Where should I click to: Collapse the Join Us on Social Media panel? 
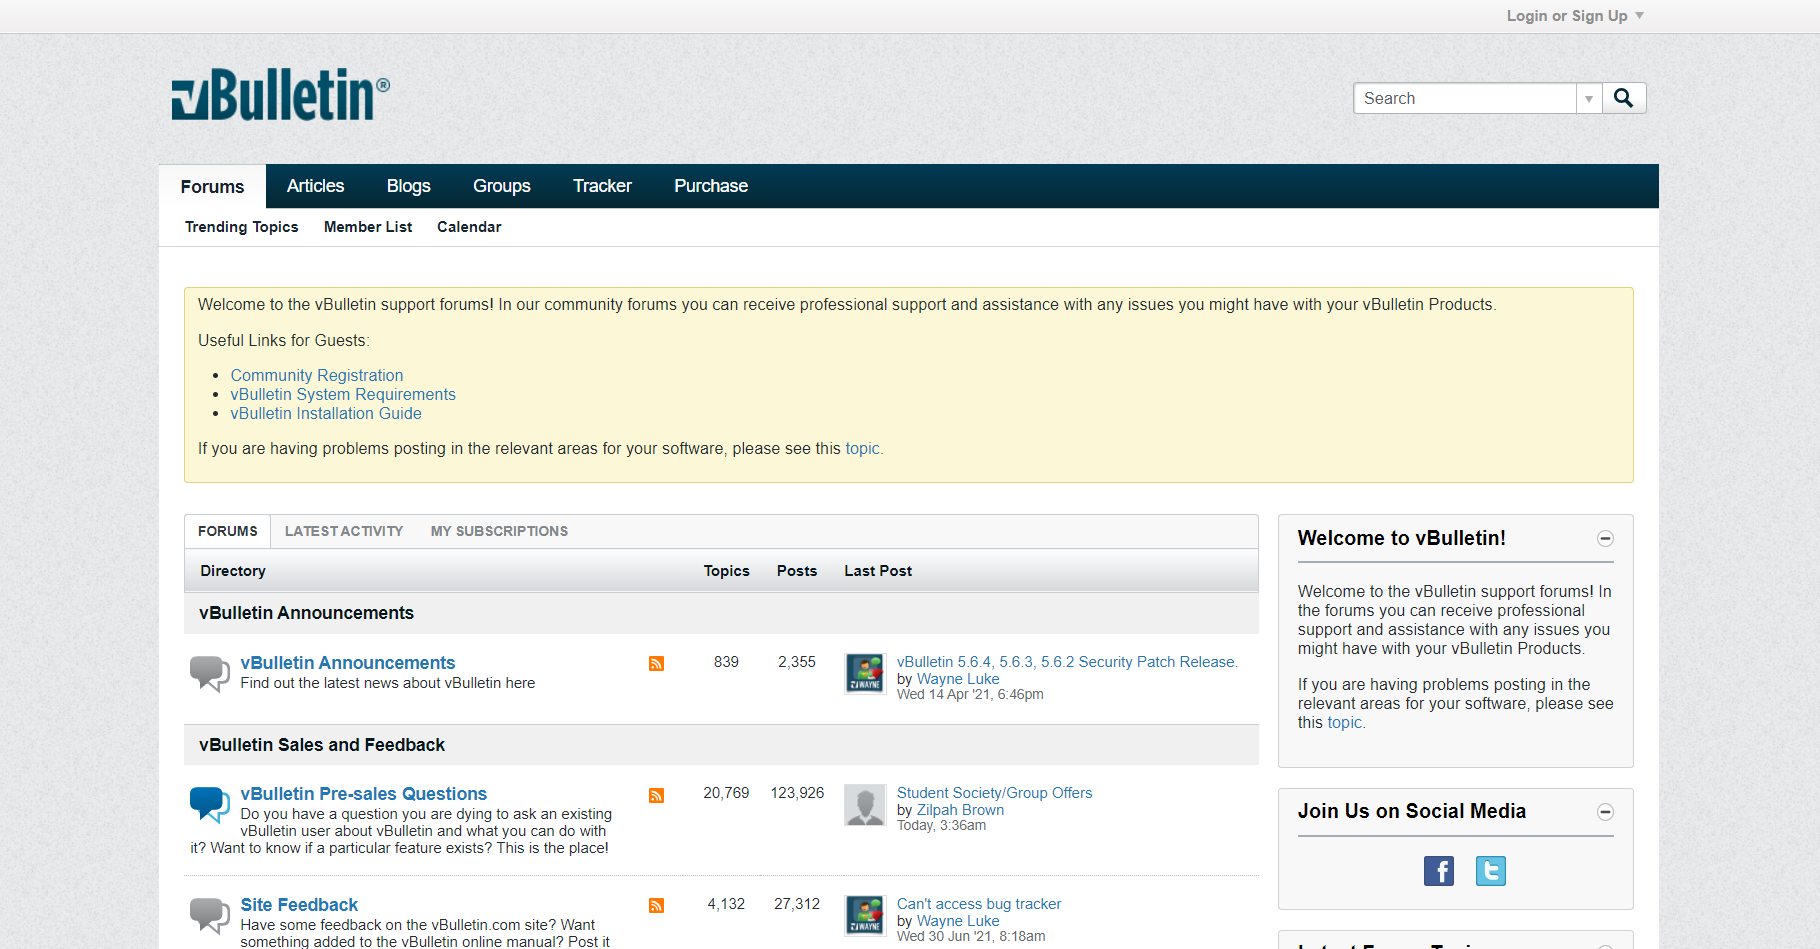click(x=1605, y=812)
